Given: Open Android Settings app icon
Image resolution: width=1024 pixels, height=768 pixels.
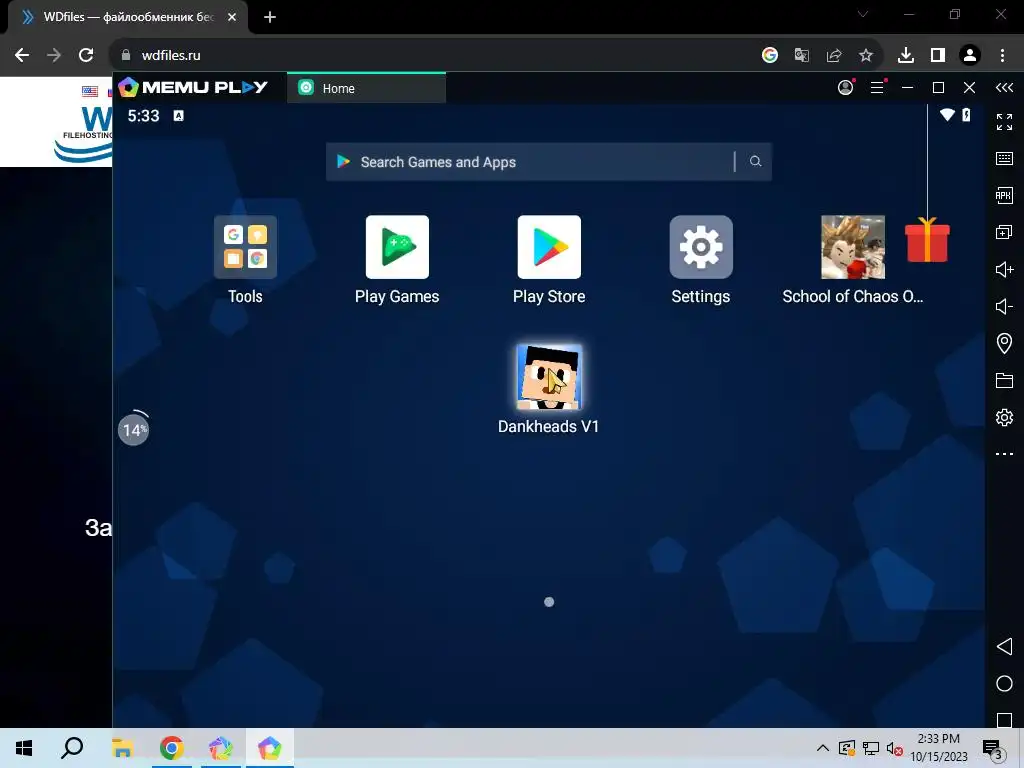Looking at the screenshot, I should (x=701, y=247).
